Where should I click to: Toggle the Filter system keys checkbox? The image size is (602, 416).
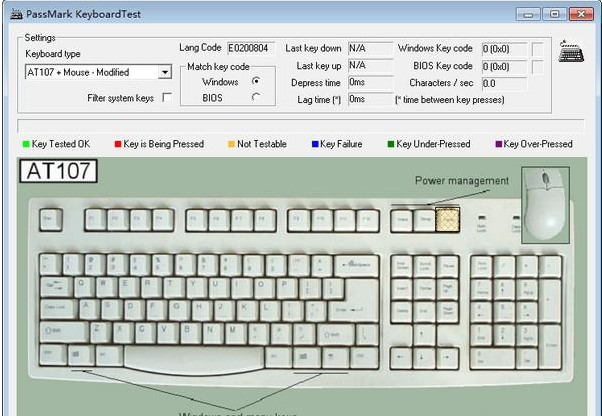(x=167, y=97)
